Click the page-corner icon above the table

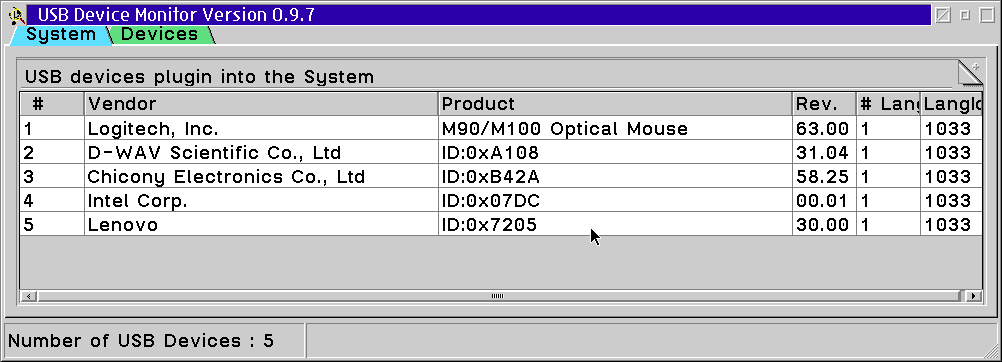click(970, 73)
